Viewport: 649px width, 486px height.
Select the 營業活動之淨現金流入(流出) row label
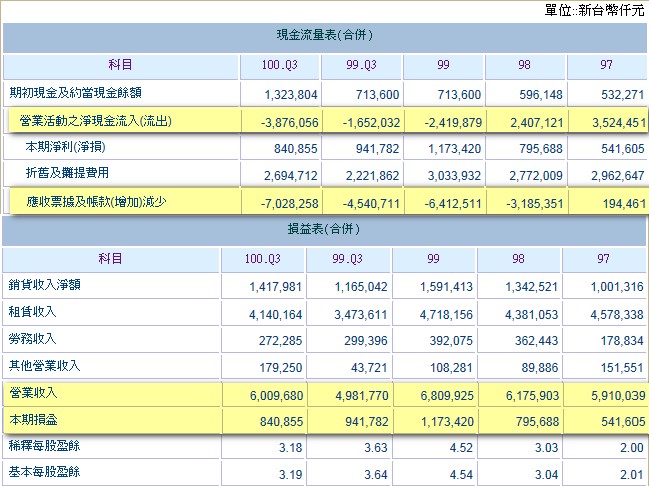tap(96, 121)
